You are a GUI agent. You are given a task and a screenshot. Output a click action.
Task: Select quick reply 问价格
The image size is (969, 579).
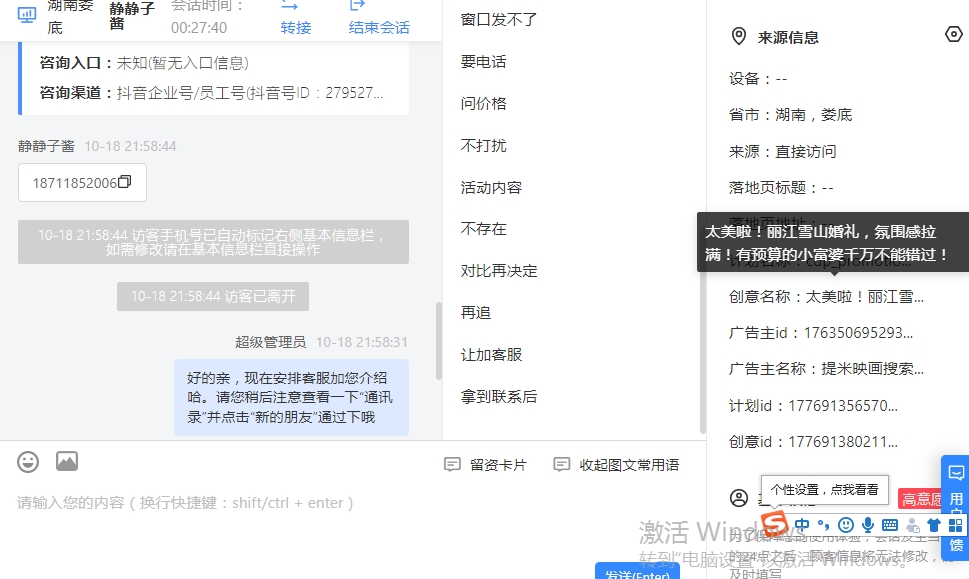point(483,103)
